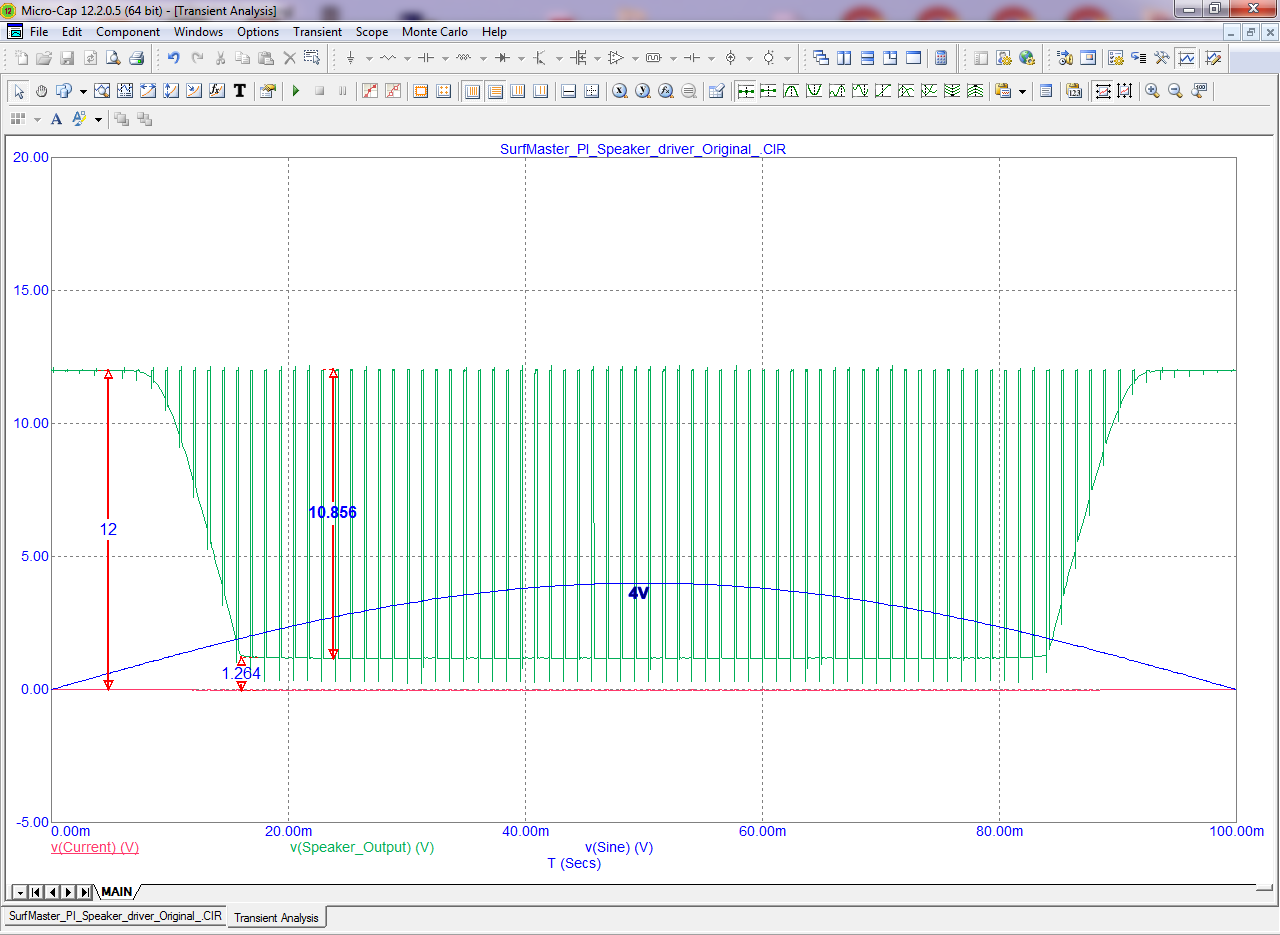Click the Zoom In magnifier icon

click(x=1152, y=91)
